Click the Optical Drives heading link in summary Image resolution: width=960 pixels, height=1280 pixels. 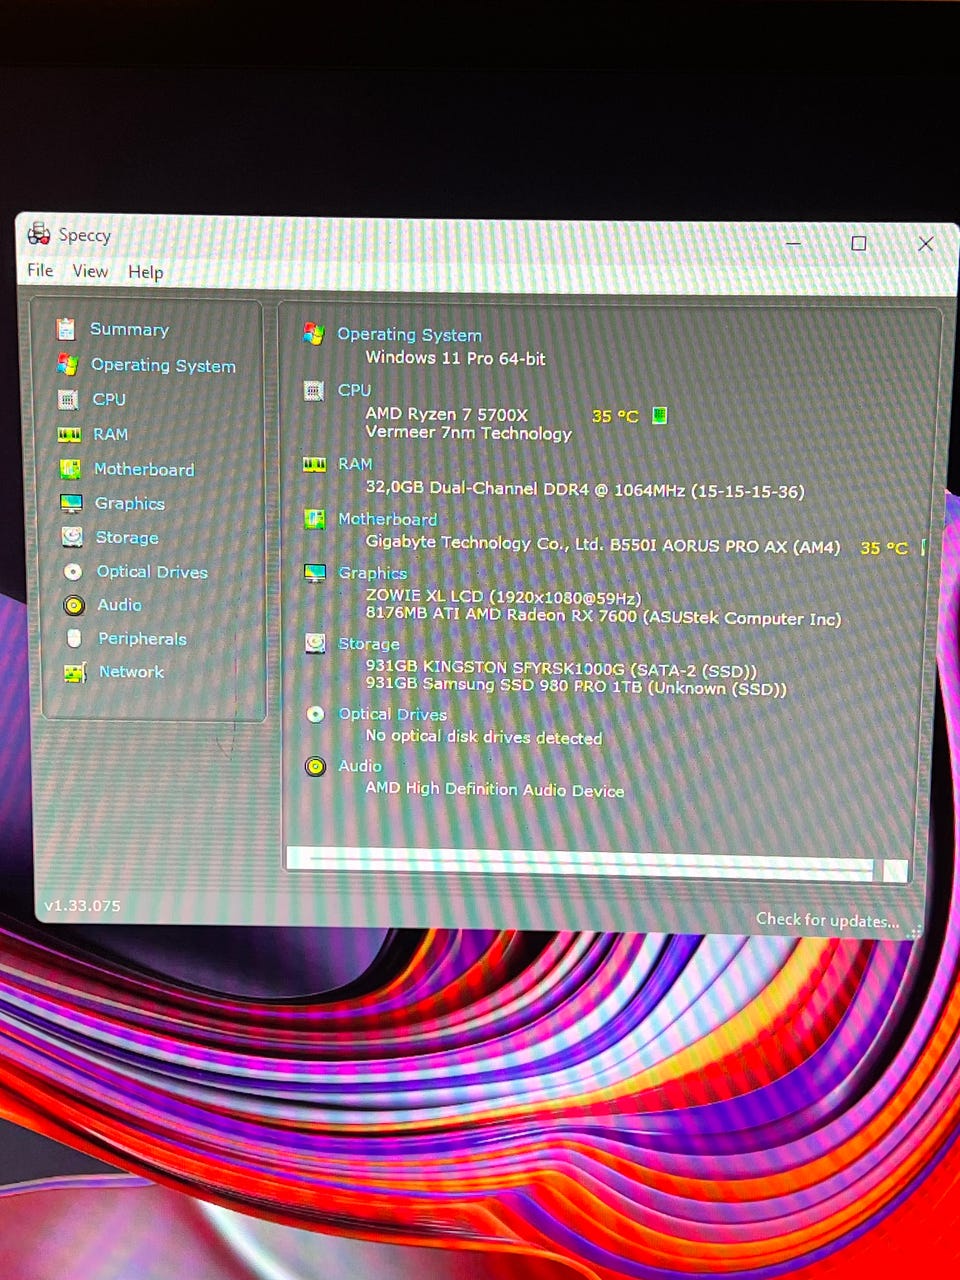pos(392,714)
